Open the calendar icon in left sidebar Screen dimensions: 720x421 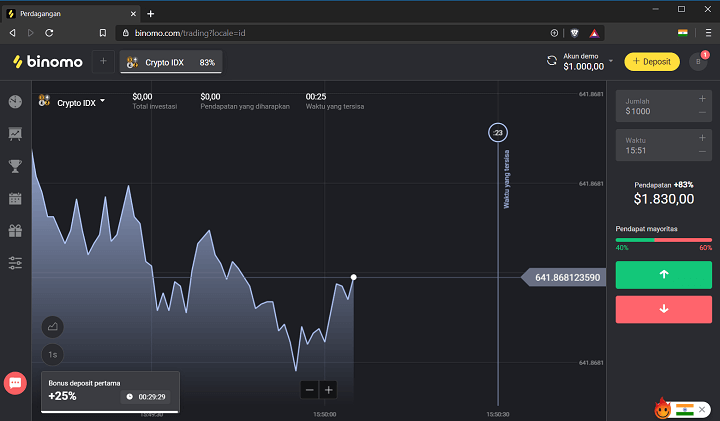coord(15,198)
